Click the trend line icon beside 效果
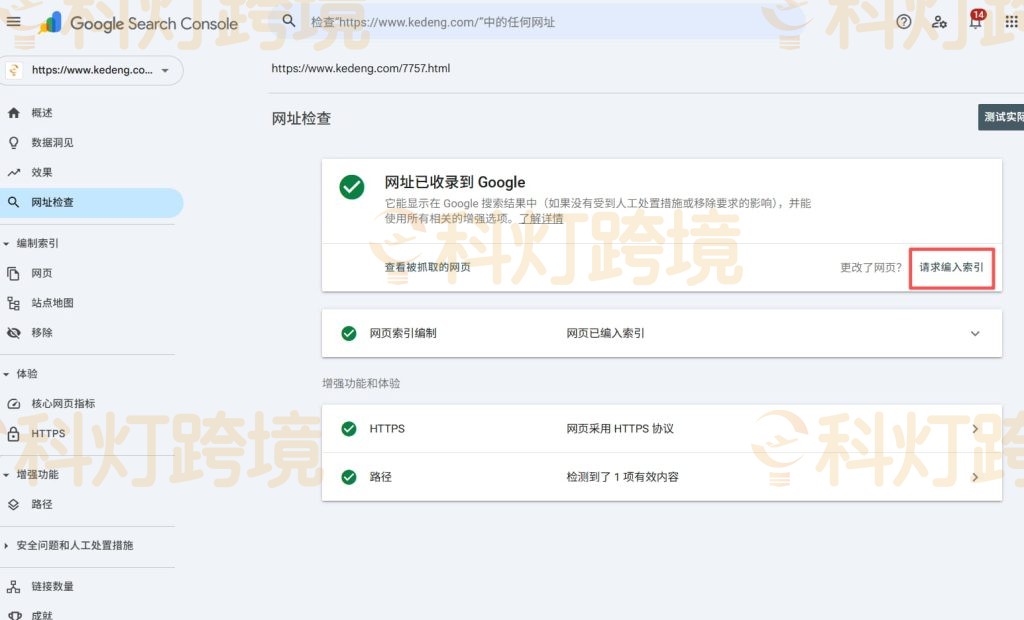Screen dimensions: 1024x620 point(14,172)
